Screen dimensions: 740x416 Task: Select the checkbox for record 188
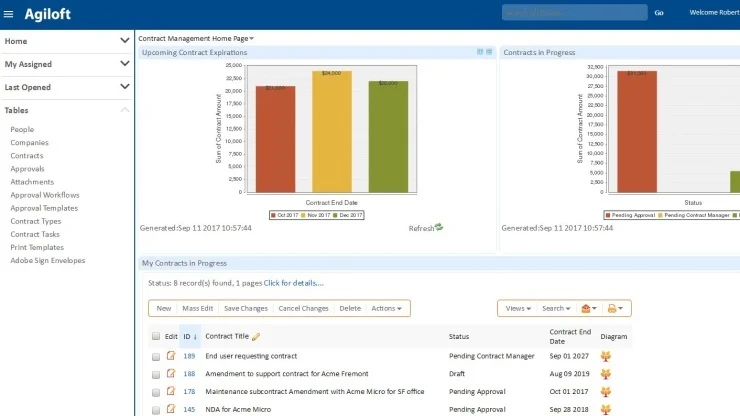click(x=155, y=374)
